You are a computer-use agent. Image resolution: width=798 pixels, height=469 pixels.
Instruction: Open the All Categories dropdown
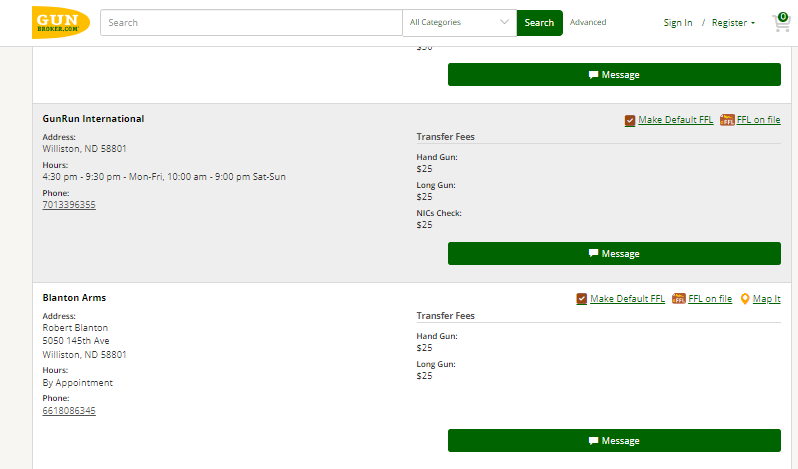(459, 22)
